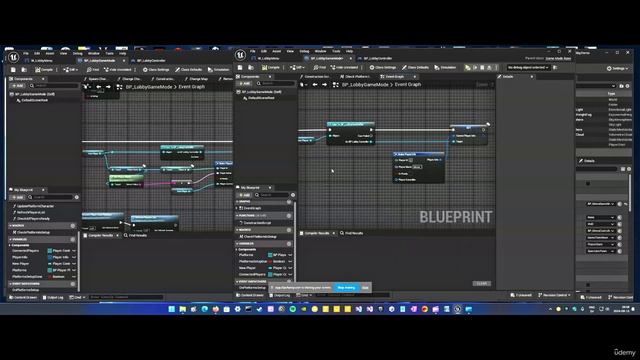The image size is (640, 360).
Task: Toggle eye for New Player variable, right window
Action: (290, 268)
